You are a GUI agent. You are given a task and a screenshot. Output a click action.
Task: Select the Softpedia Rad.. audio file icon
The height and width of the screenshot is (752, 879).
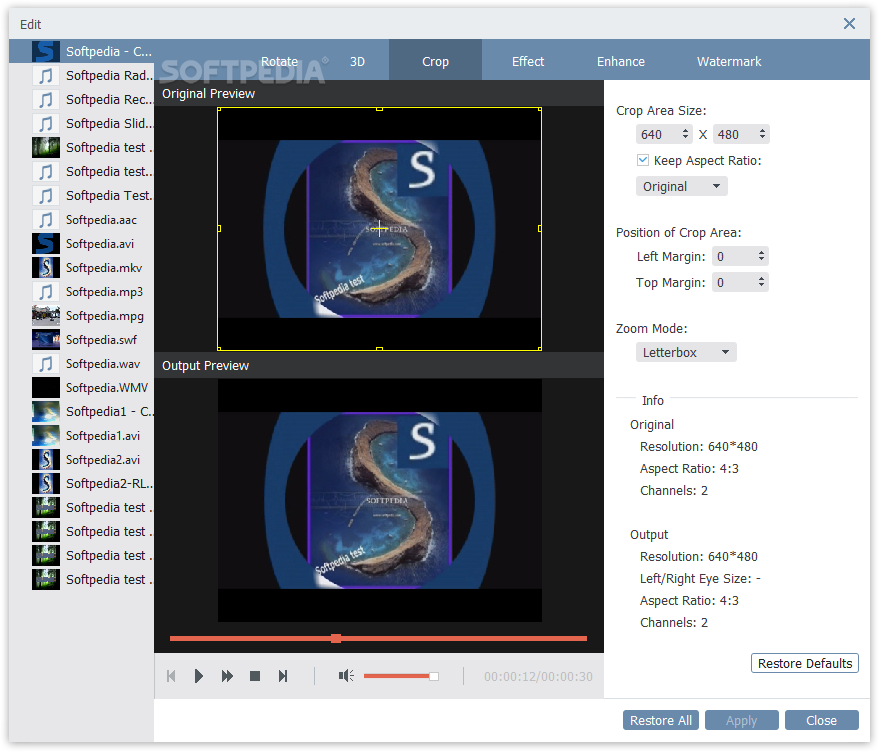coord(46,75)
